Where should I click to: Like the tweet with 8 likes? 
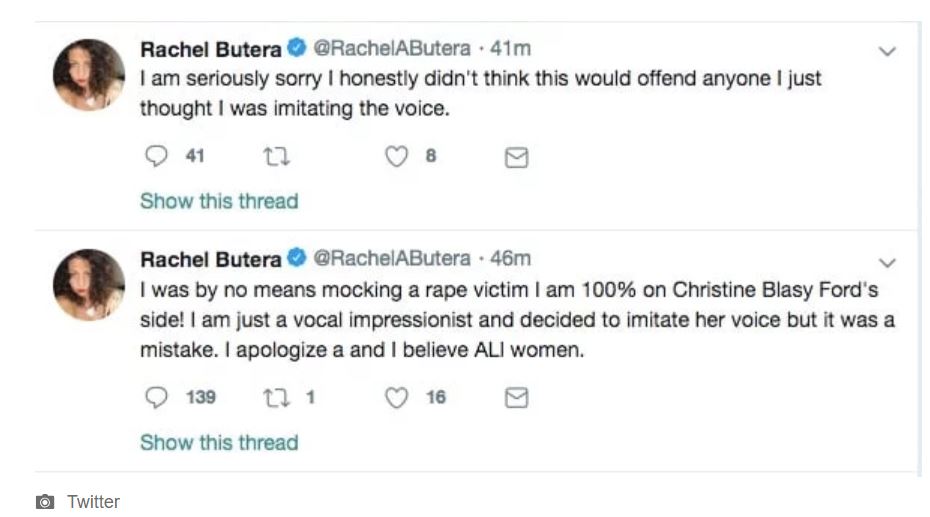397,157
